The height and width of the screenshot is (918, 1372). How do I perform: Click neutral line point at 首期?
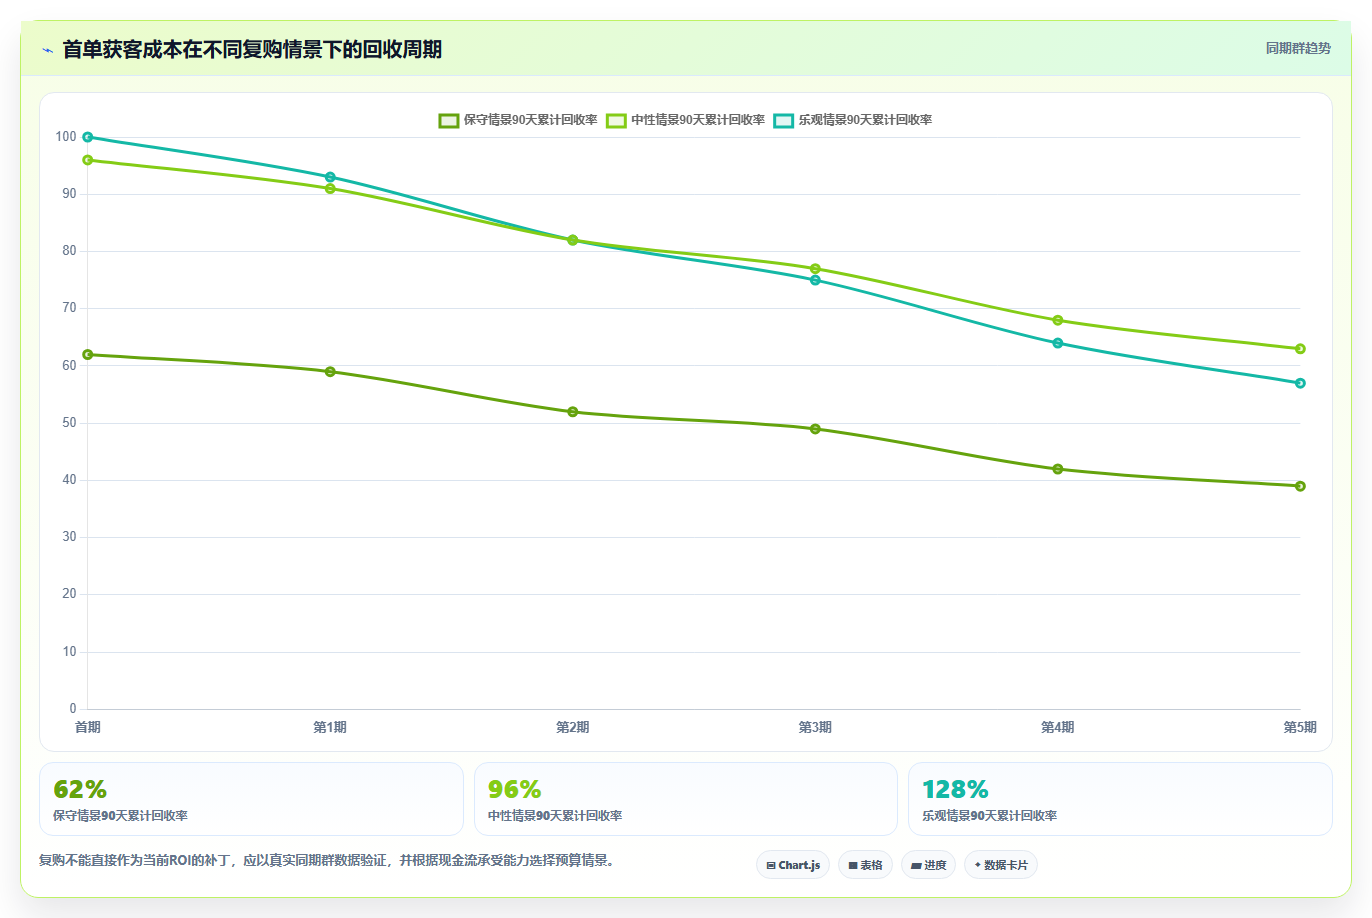(88, 160)
